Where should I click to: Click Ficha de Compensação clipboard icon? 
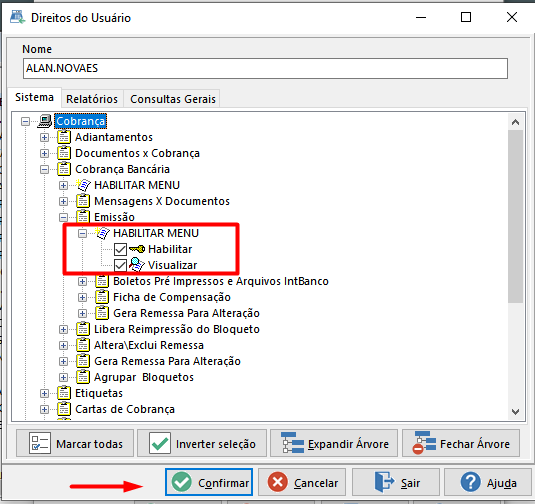(x=102, y=297)
